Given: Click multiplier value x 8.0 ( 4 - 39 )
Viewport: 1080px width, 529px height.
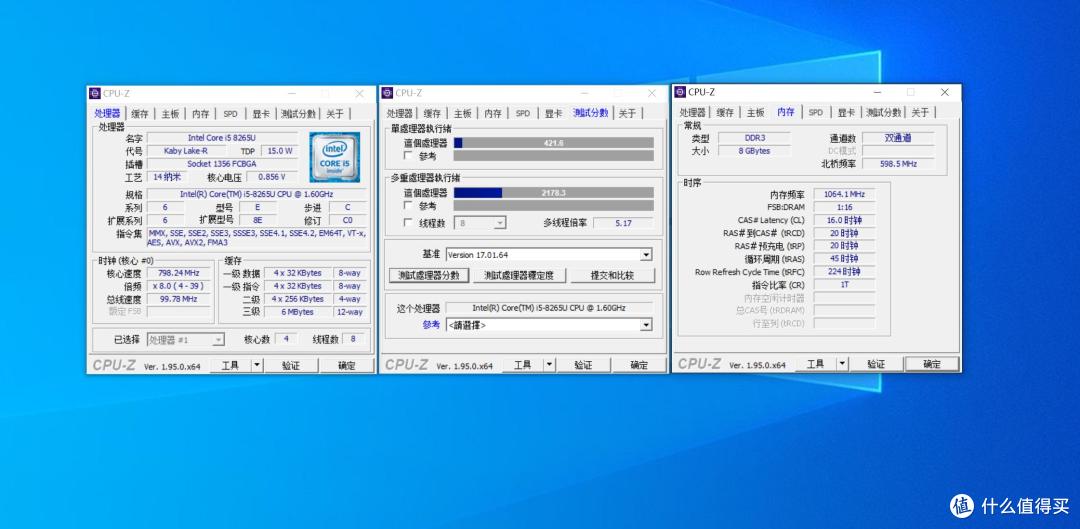Looking at the screenshot, I should pyautogui.click(x=178, y=286).
